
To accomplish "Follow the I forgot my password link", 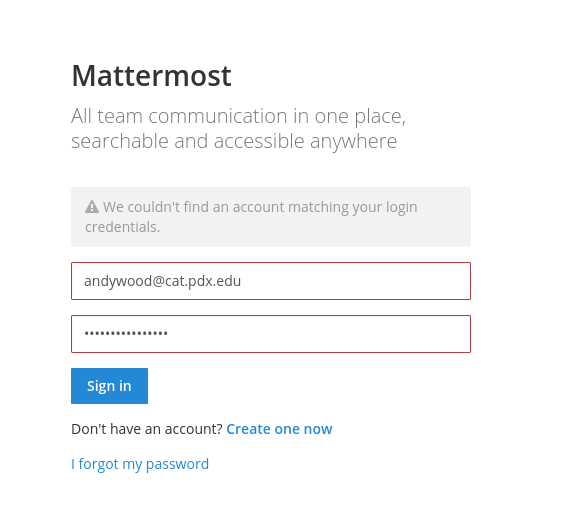I will pyautogui.click(x=140, y=464).
